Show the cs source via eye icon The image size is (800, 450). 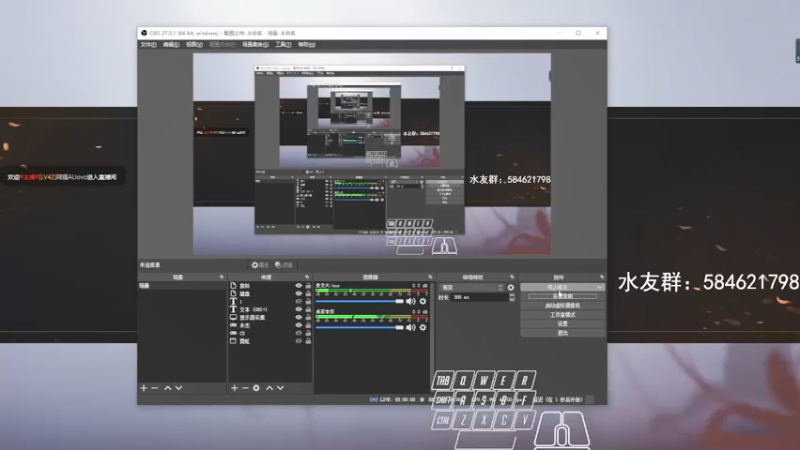tap(298, 333)
